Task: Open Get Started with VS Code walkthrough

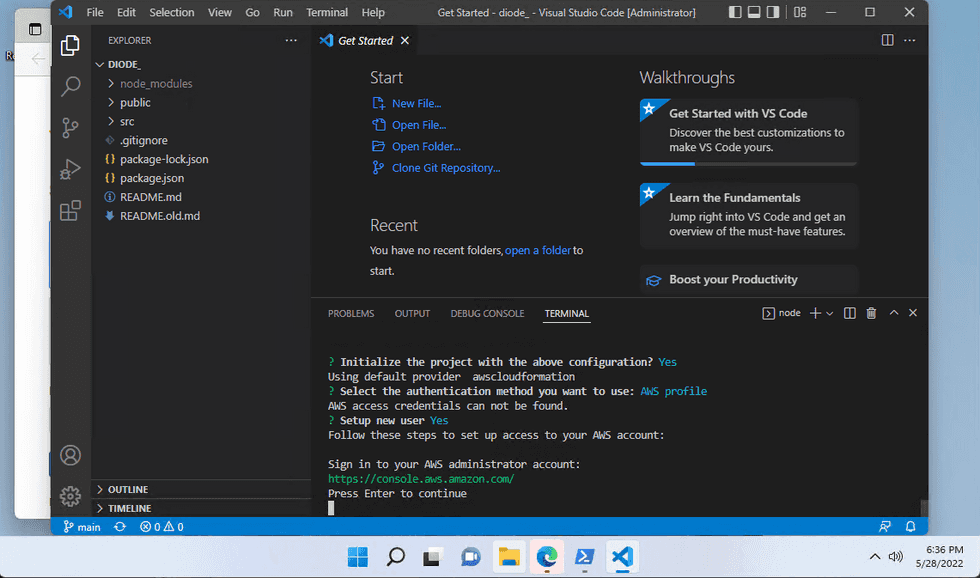Action: [x=749, y=131]
